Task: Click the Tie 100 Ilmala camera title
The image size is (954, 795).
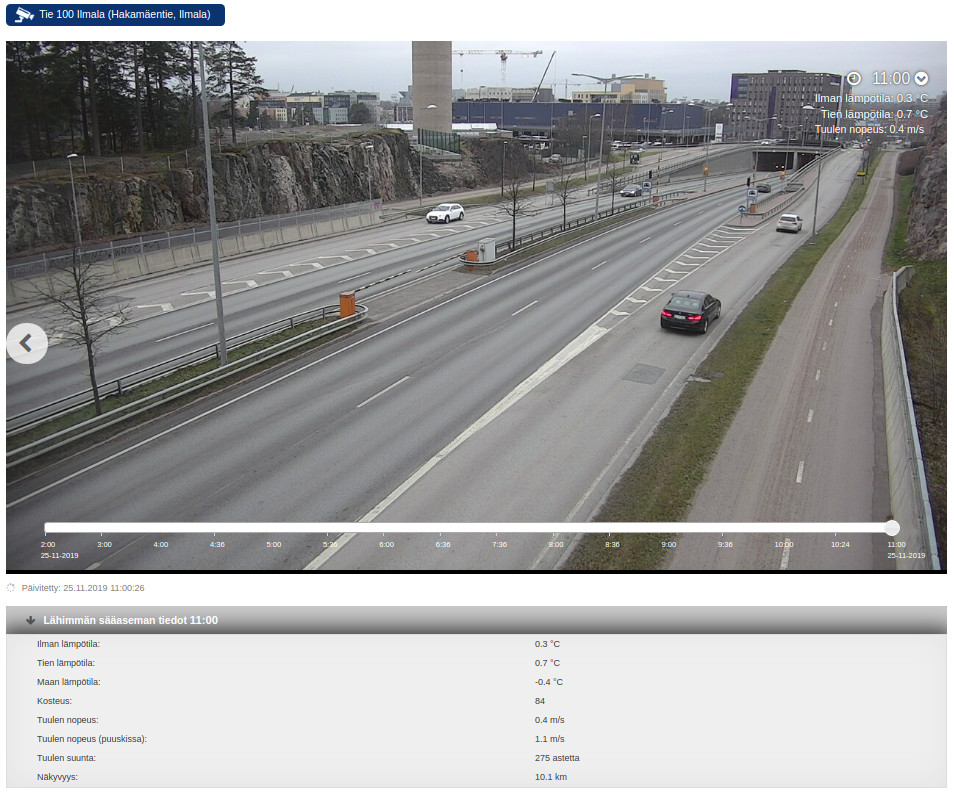Action: (x=124, y=15)
